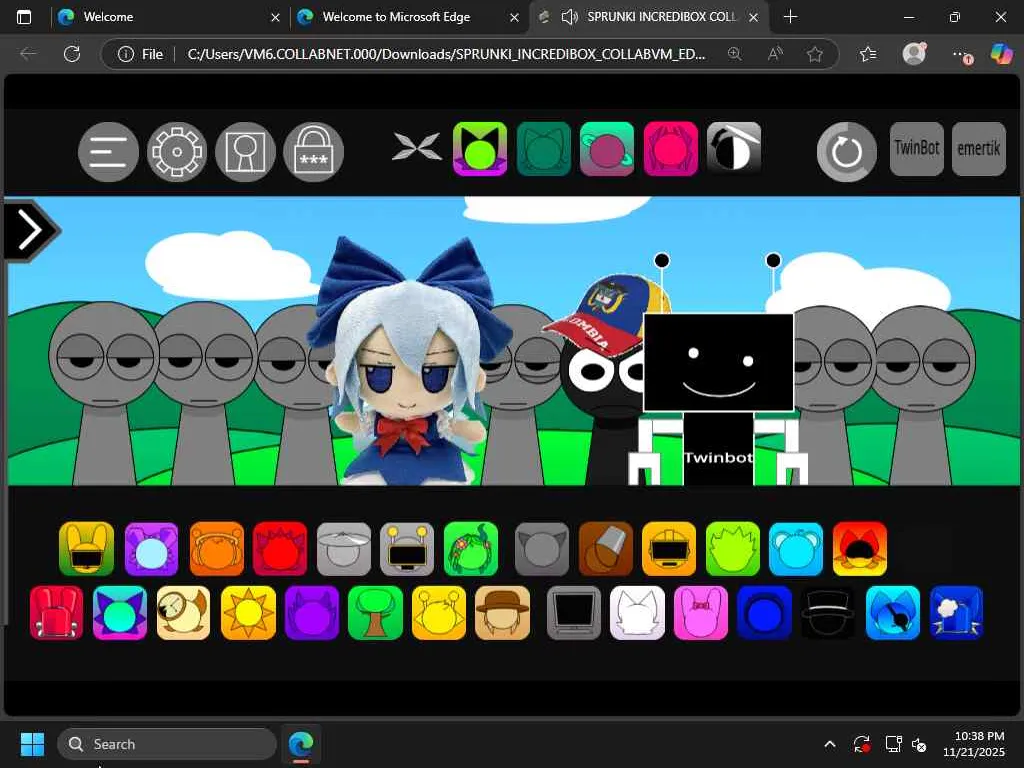Pick the teal face on purple star icon
The width and height of the screenshot is (1024, 768).
(120, 613)
